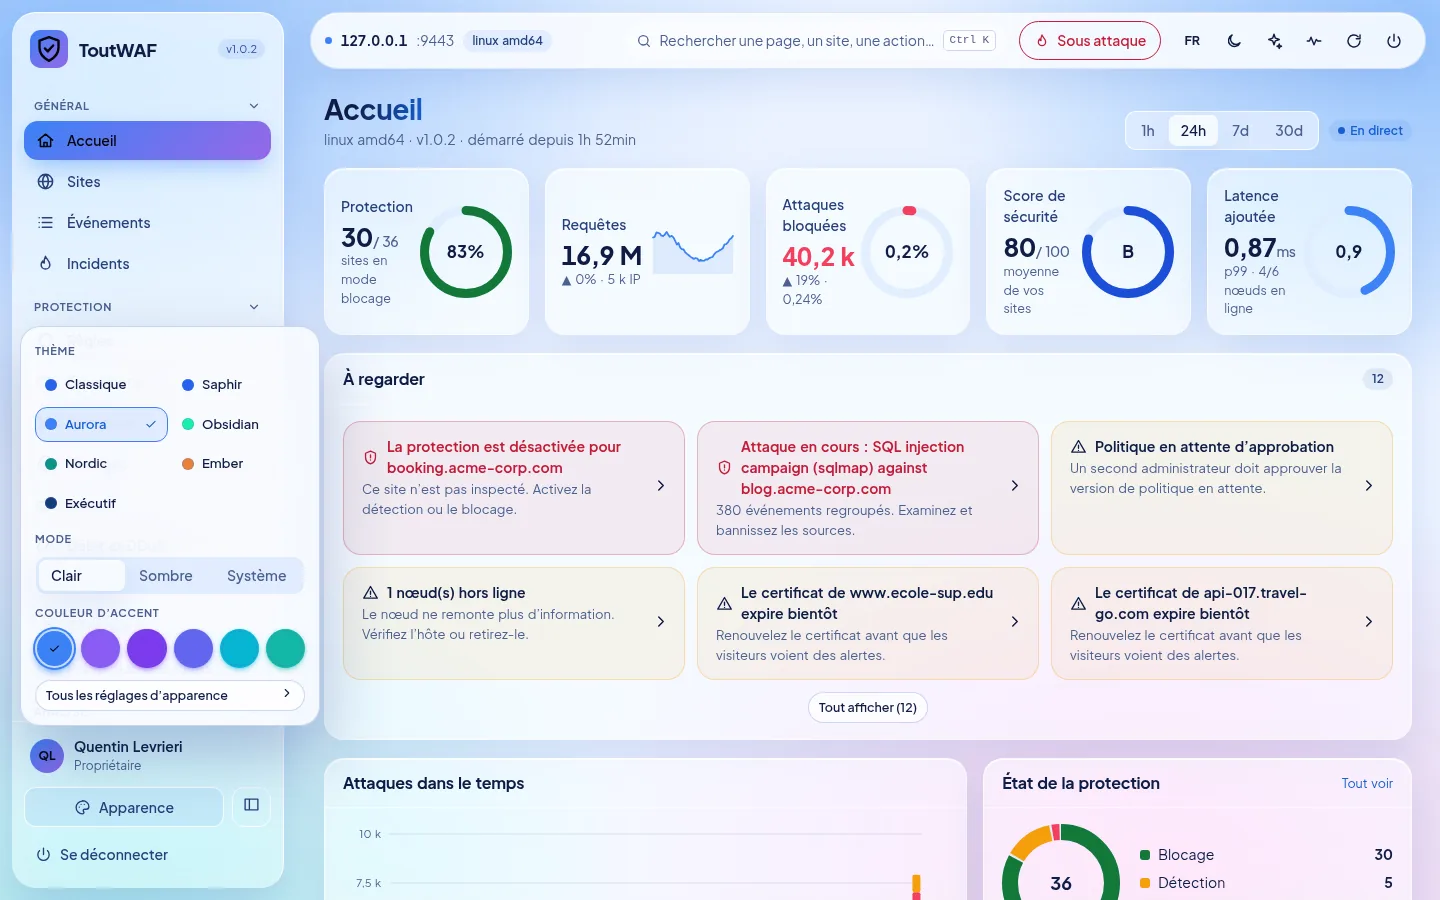The width and height of the screenshot is (1440, 900).
Task: Toggle dark mode moon icon
Action: click(x=1234, y=41)
